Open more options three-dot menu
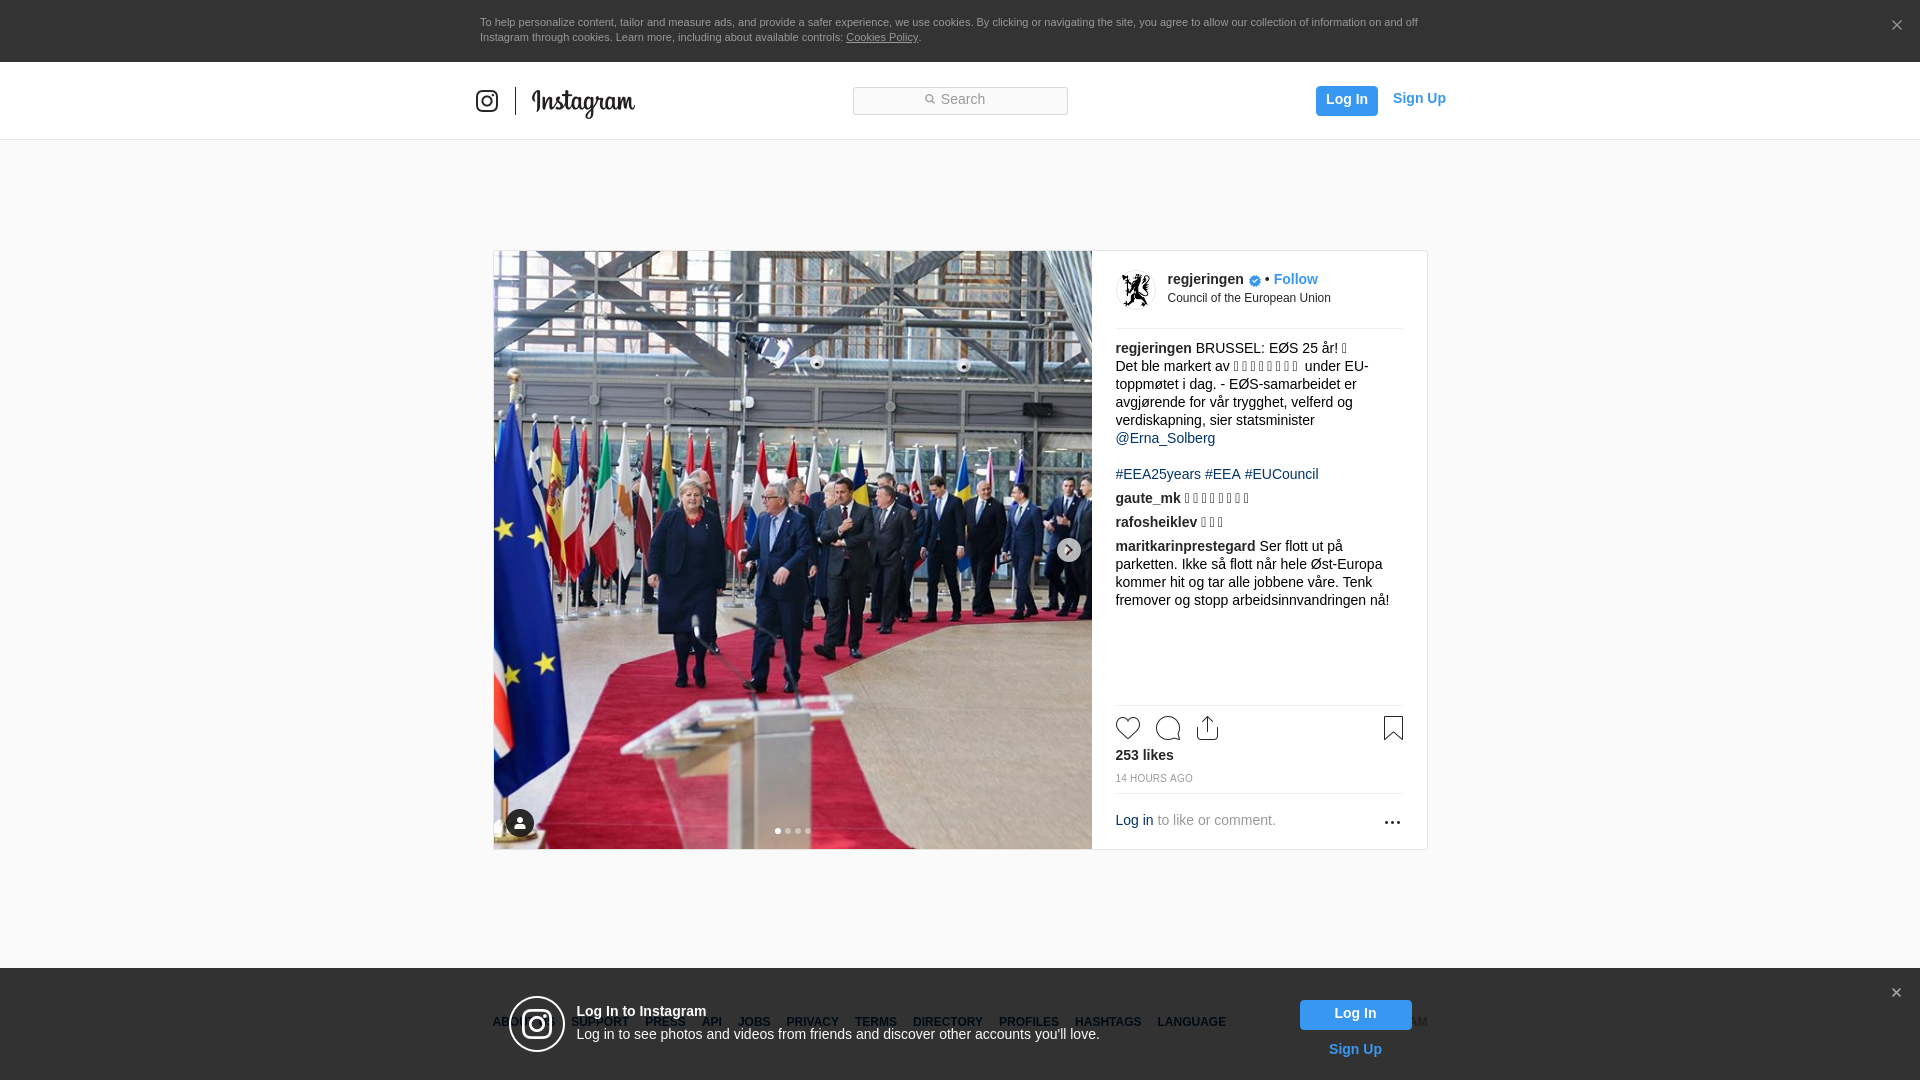Screen dimensions: 1920x1080 1392,822
